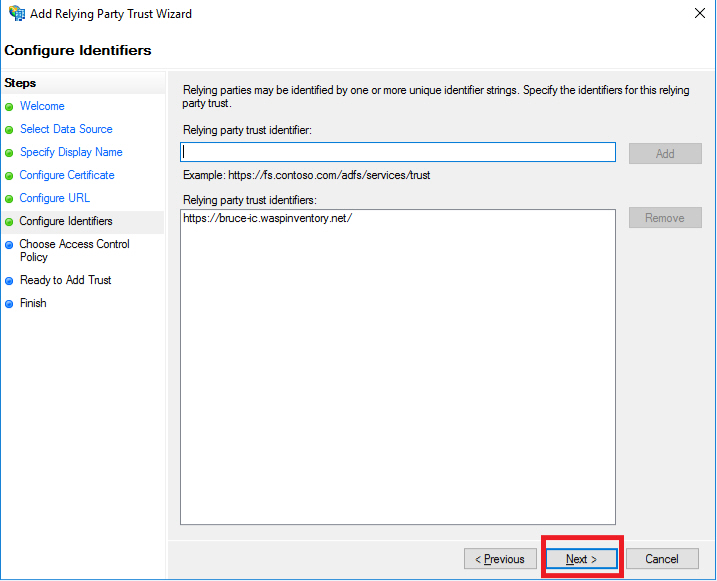The width and height of the screenshot is (717, 581).
Task: Select the Configure Identifiers step
Action: click(x=66, y=221)
